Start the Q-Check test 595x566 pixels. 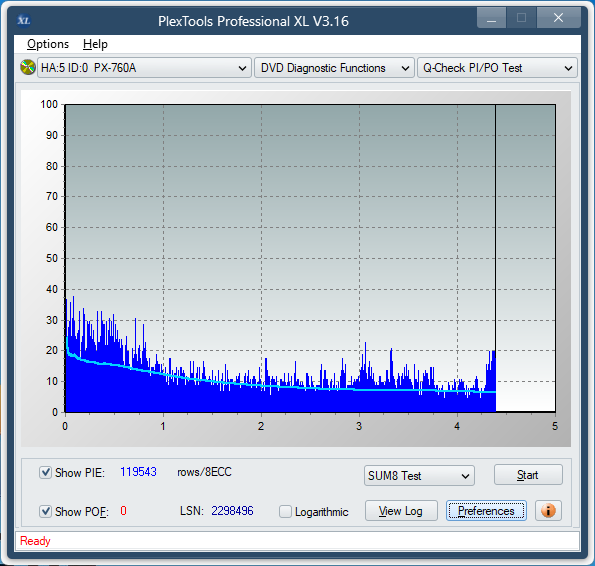coord(528,475)
